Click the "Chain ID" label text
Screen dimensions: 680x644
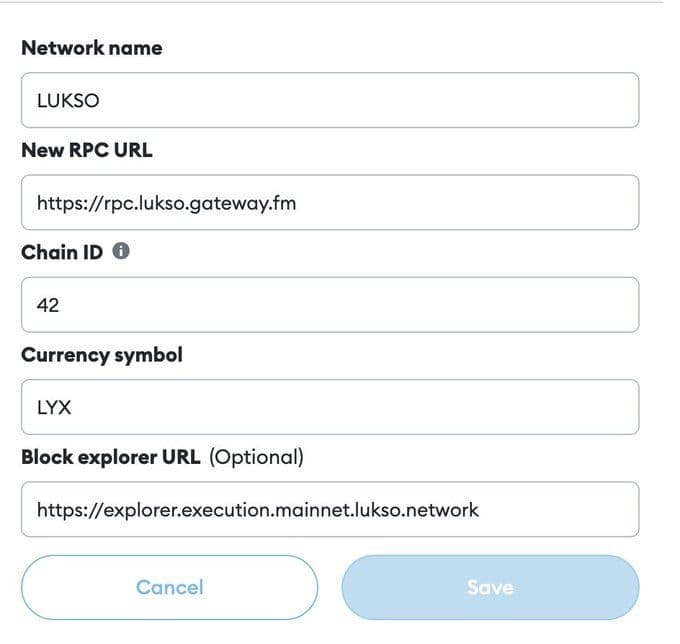coord(63,252)
